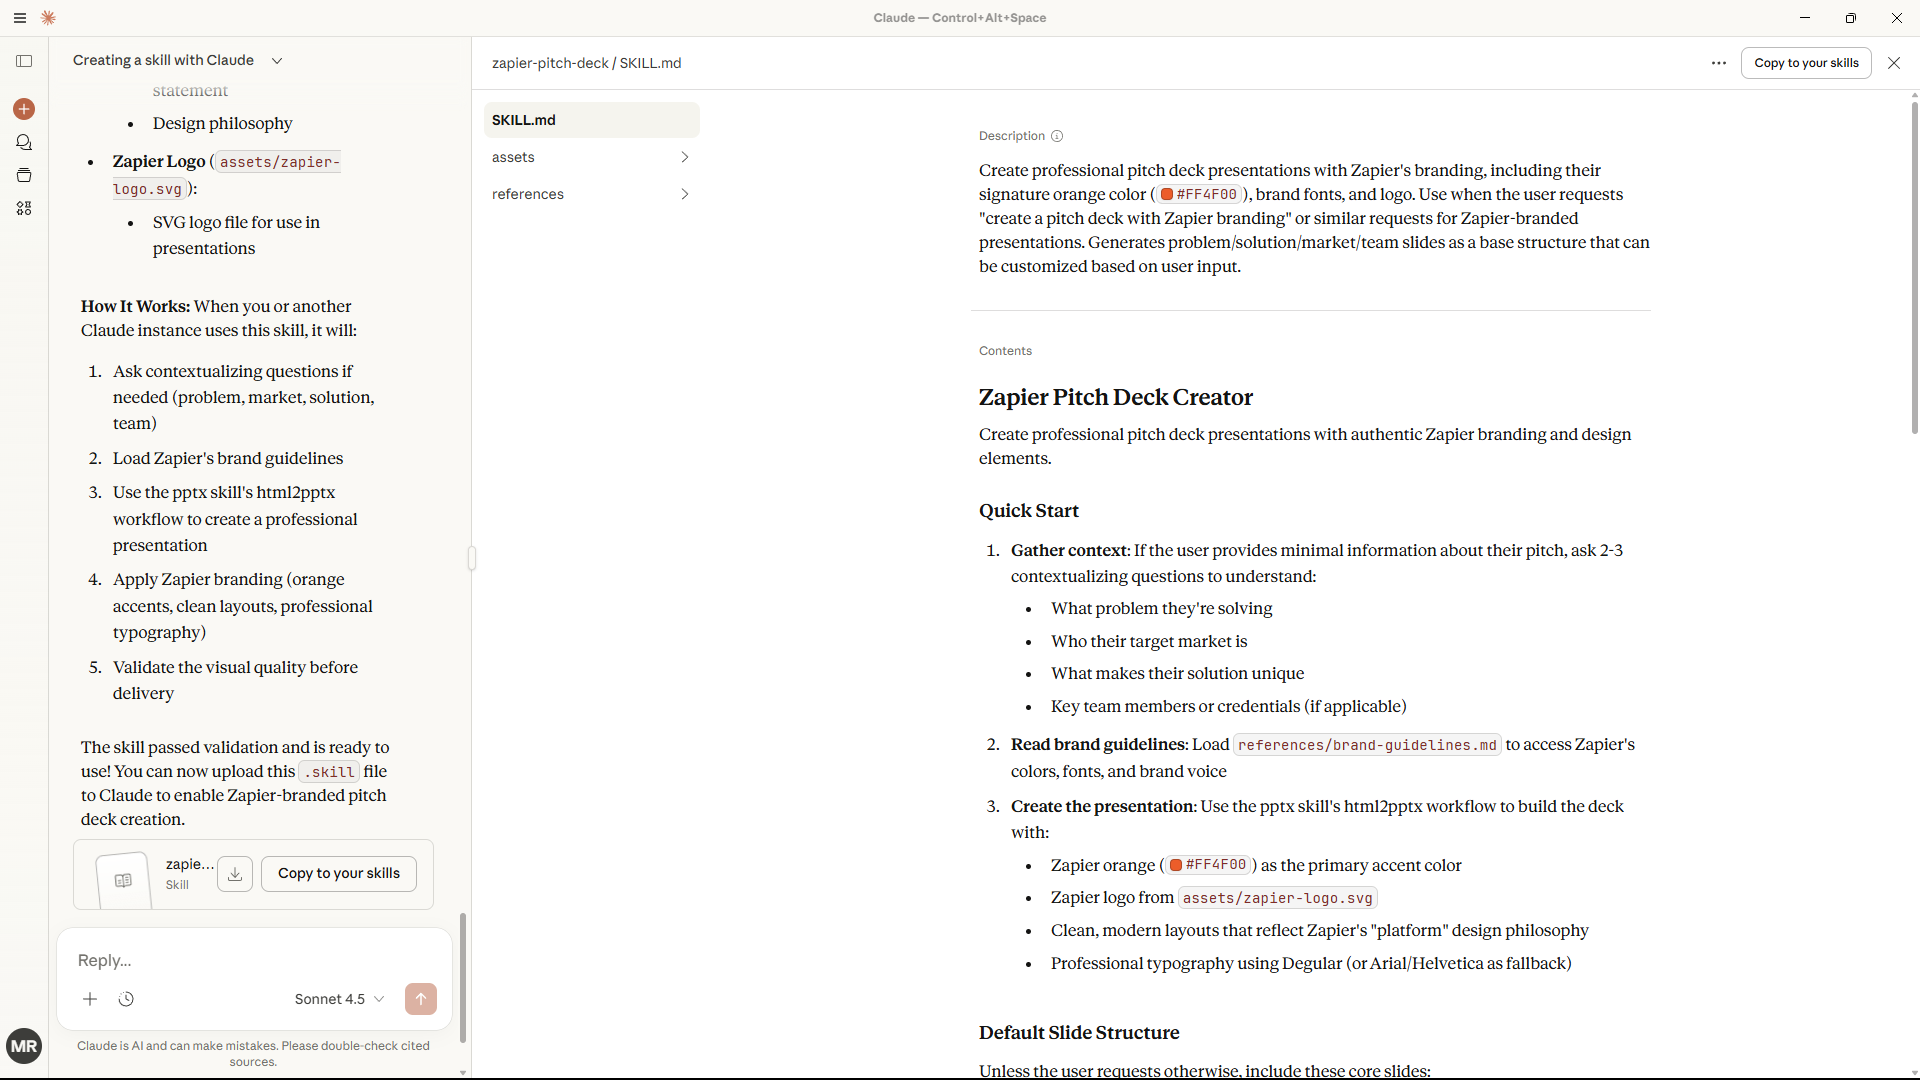1920x1080 pixels.
Task: Open the chats icon in sidebar
Action: [24, 143]
